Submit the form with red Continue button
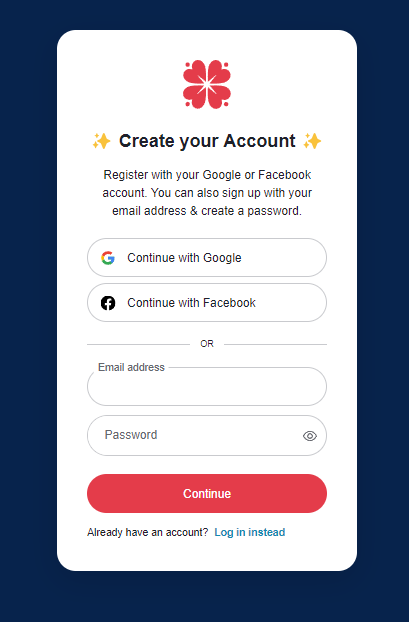 coord(207,493)
